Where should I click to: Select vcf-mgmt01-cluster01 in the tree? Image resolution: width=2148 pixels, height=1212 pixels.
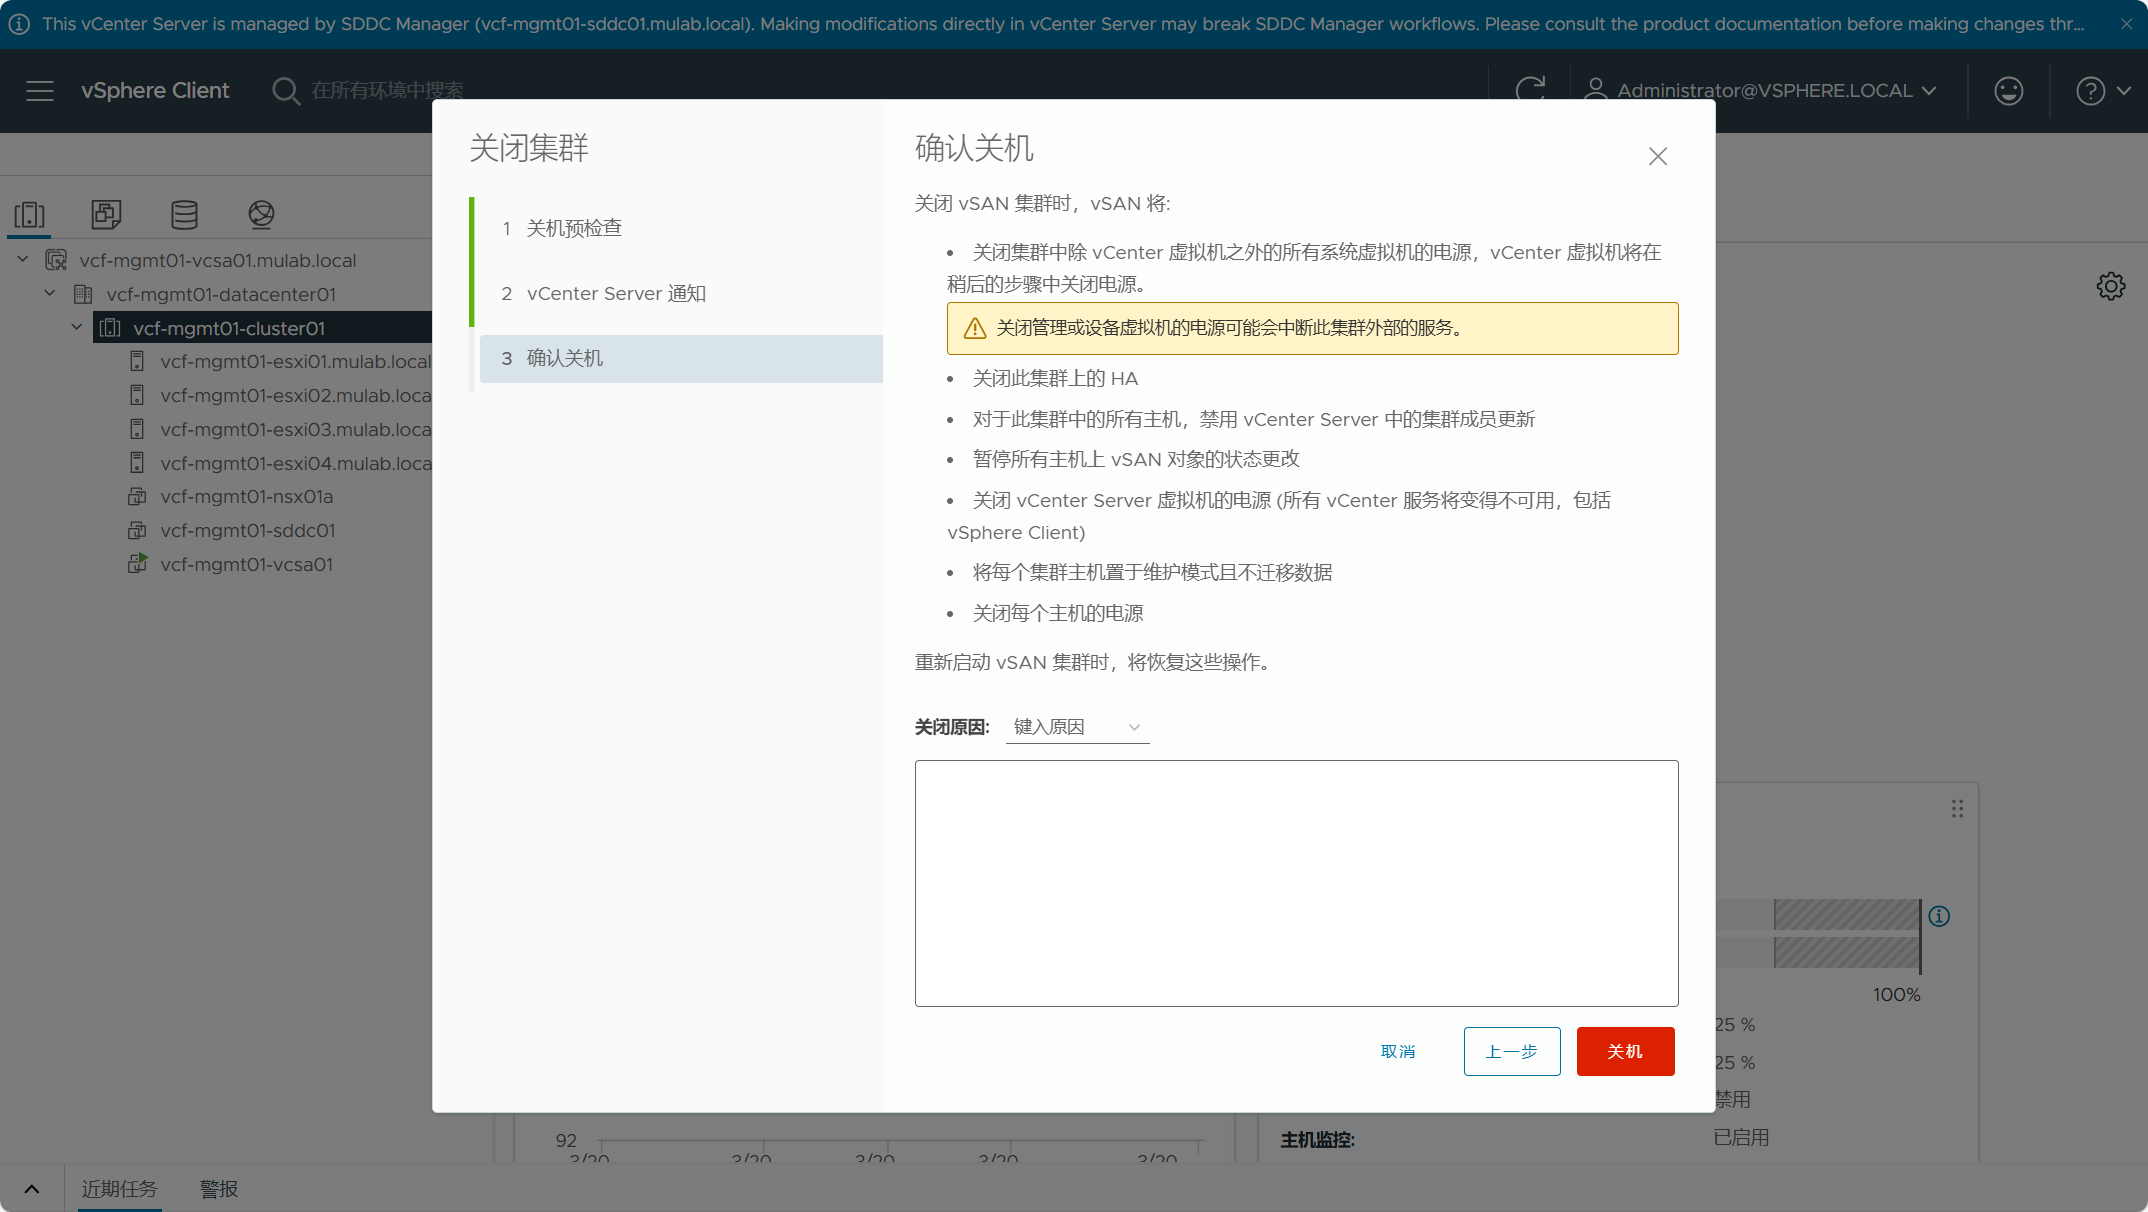(x=229, y=328)
